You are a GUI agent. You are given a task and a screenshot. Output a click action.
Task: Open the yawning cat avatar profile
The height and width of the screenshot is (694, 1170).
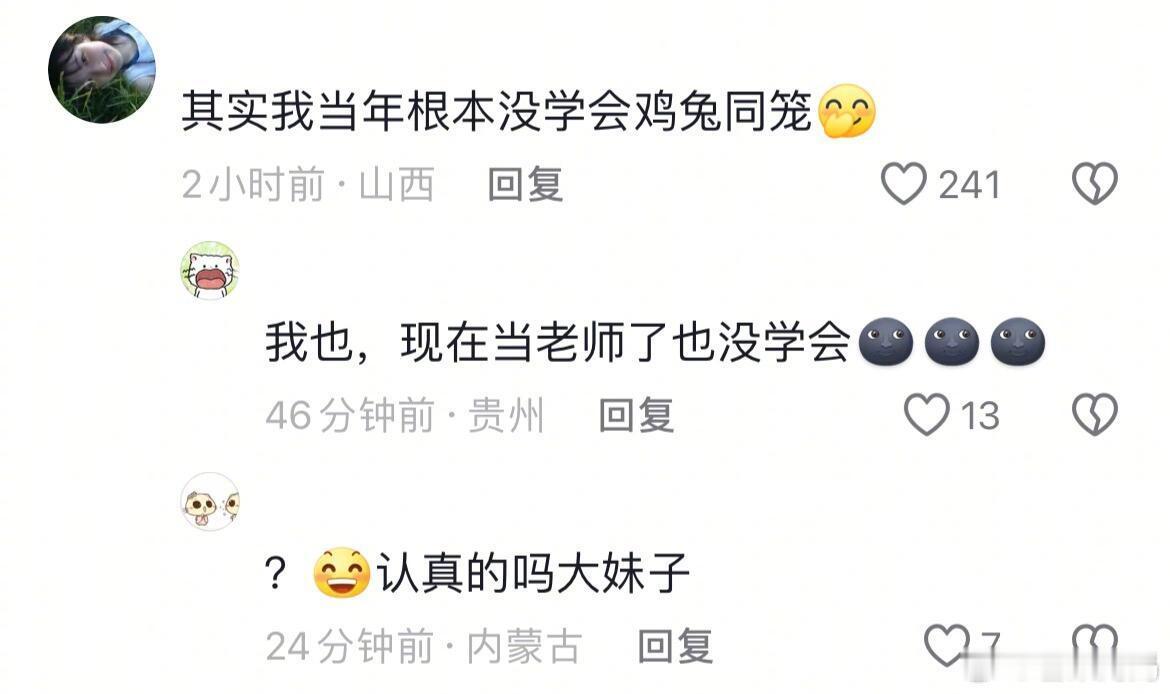tap(210, 271)
